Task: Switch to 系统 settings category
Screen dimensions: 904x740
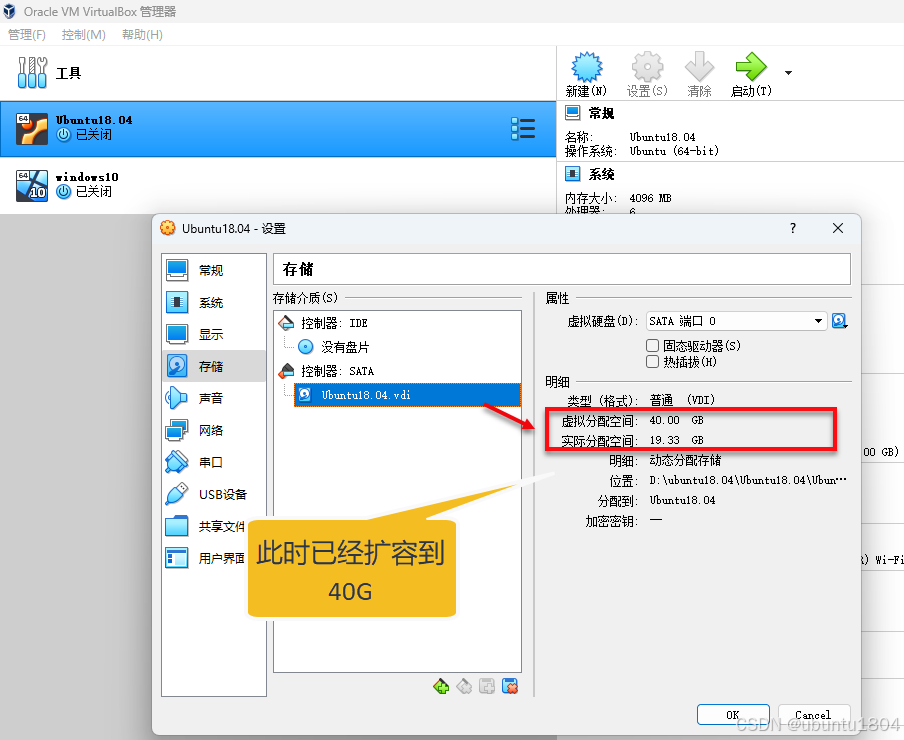Action: [x=214, y=302]
